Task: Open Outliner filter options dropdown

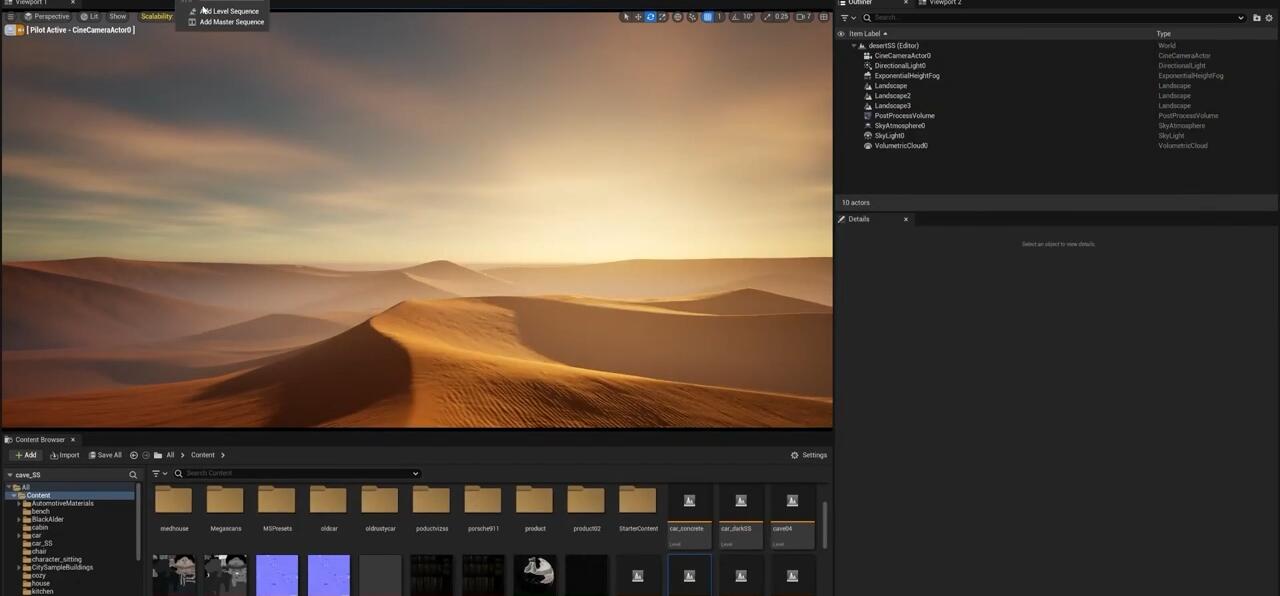Action: [848, 18]
